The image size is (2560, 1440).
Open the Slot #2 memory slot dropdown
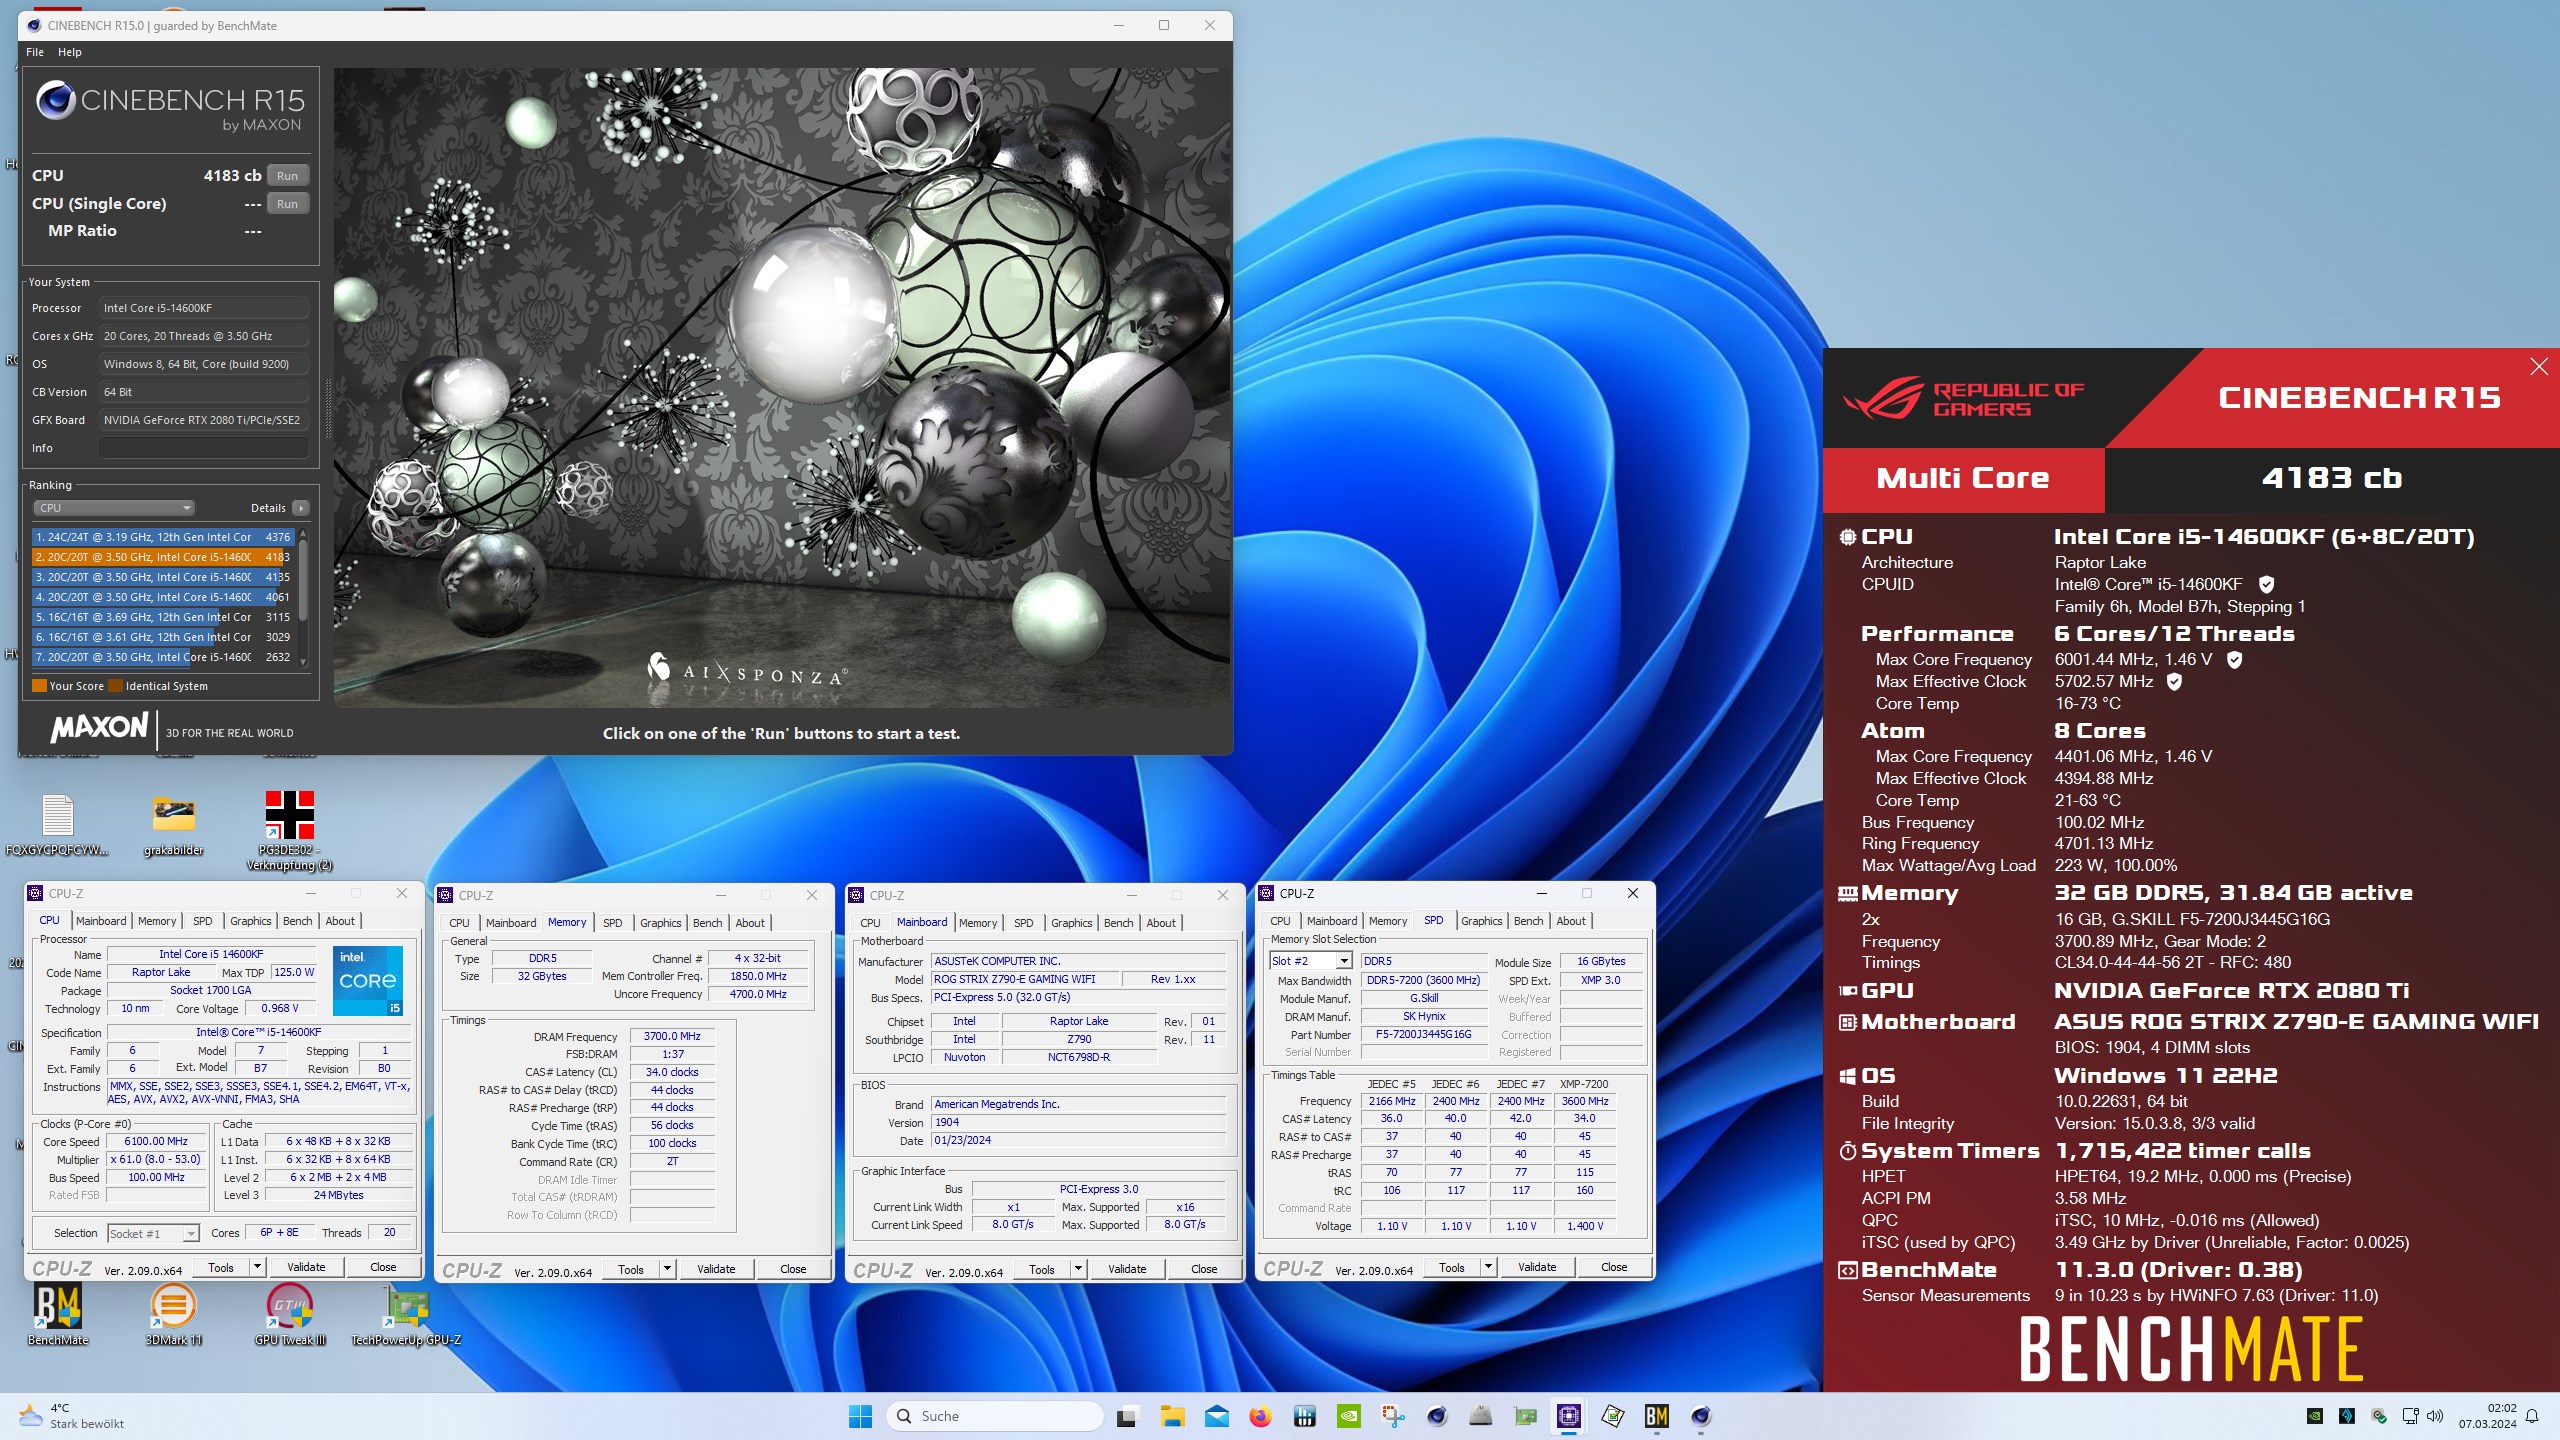[1311, 961]
